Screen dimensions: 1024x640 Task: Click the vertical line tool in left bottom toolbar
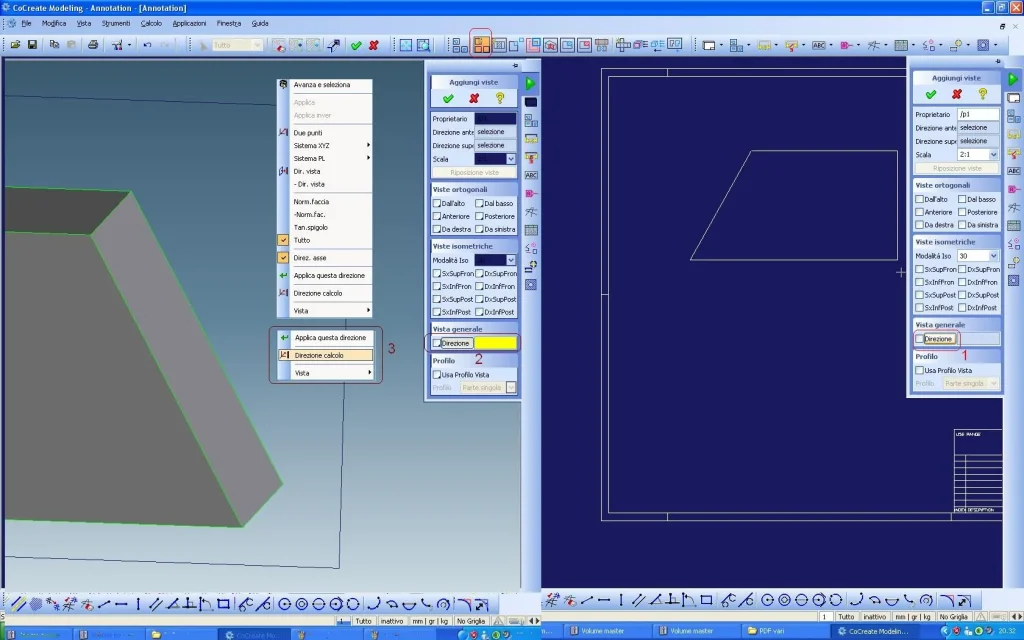click(x=138, y=604)
